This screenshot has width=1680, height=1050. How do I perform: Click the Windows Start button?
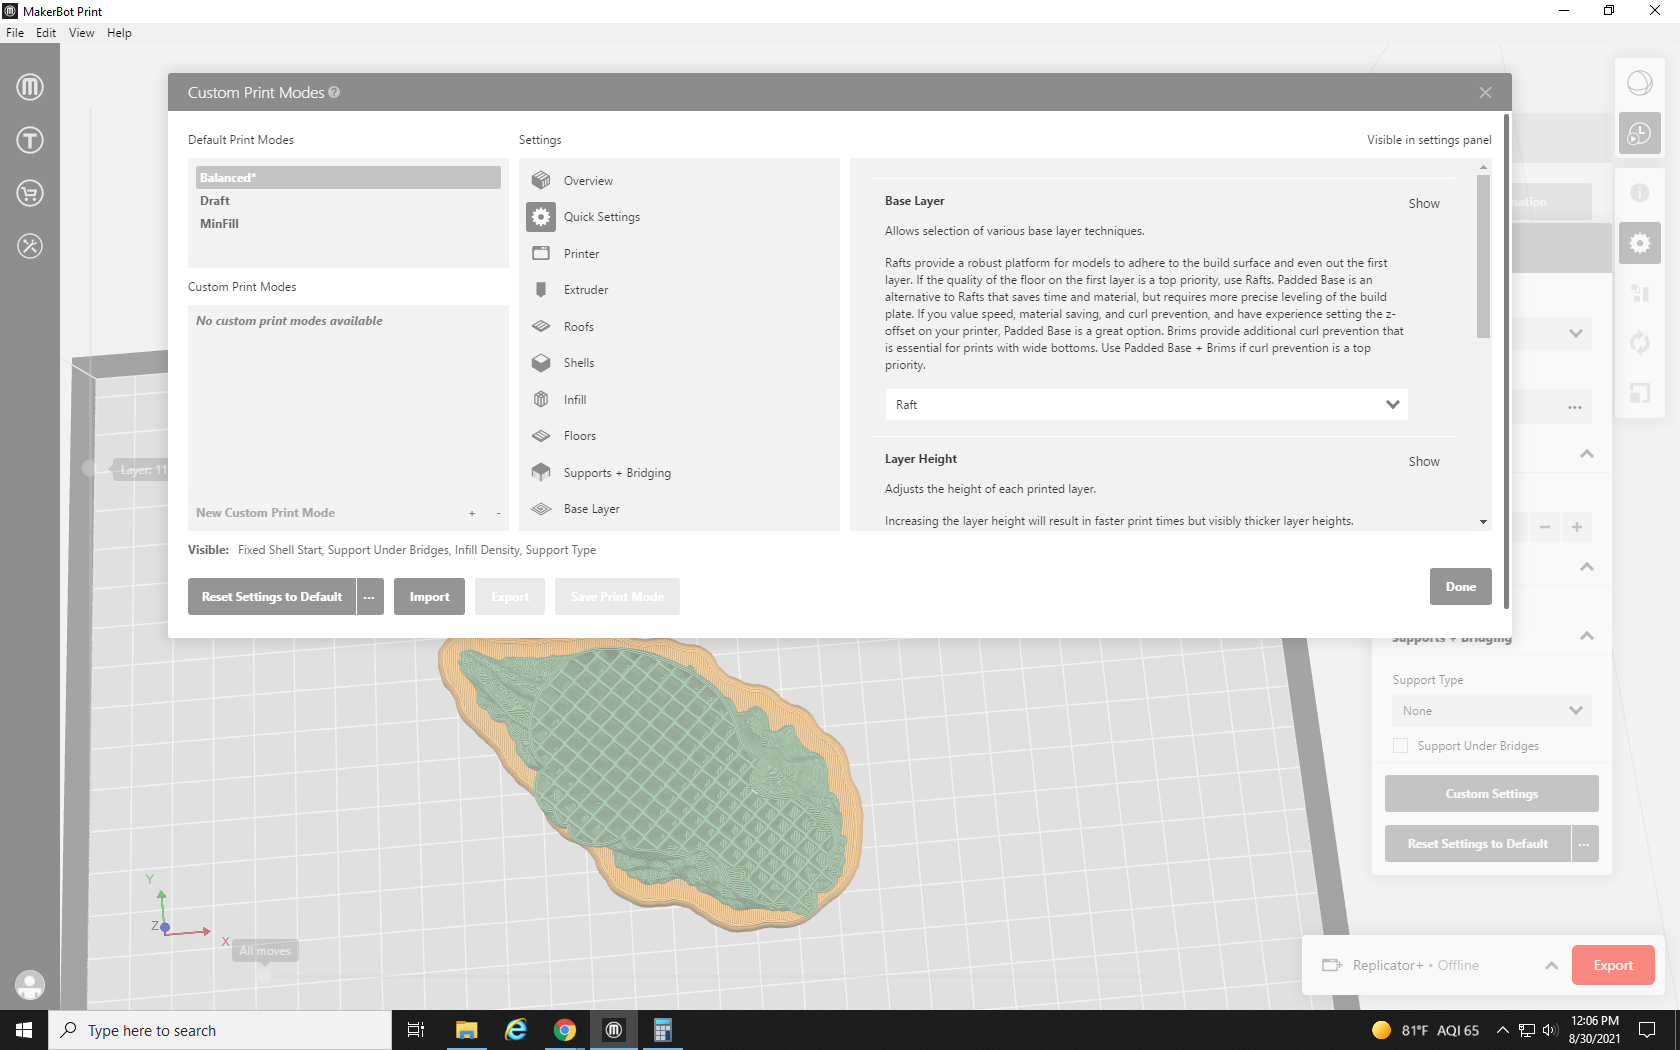pyautogui.click(x=24, y=1030)
